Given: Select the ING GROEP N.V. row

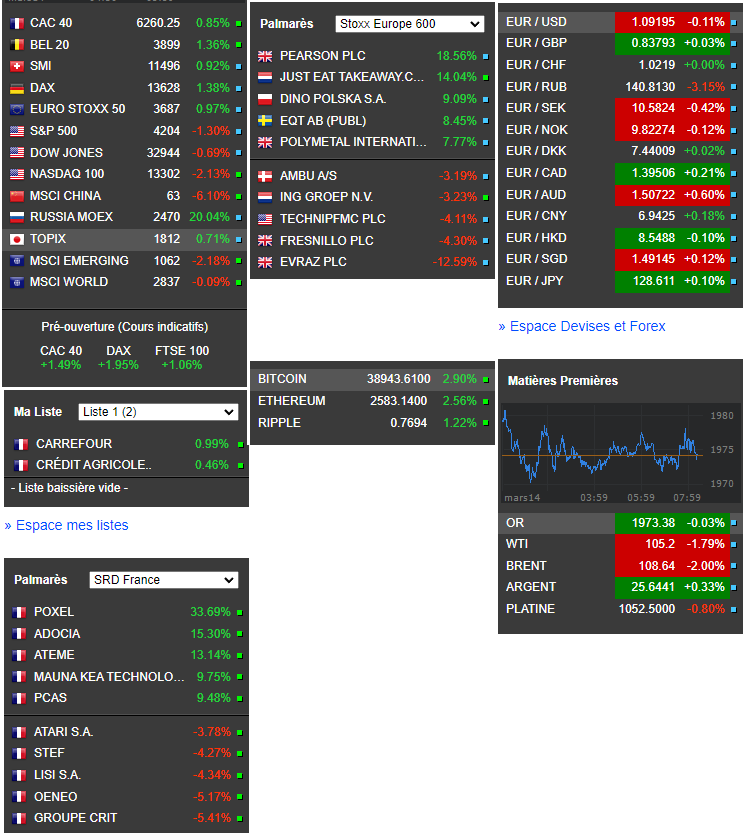Looking at the screenshot, I should (x=372, y=197).
